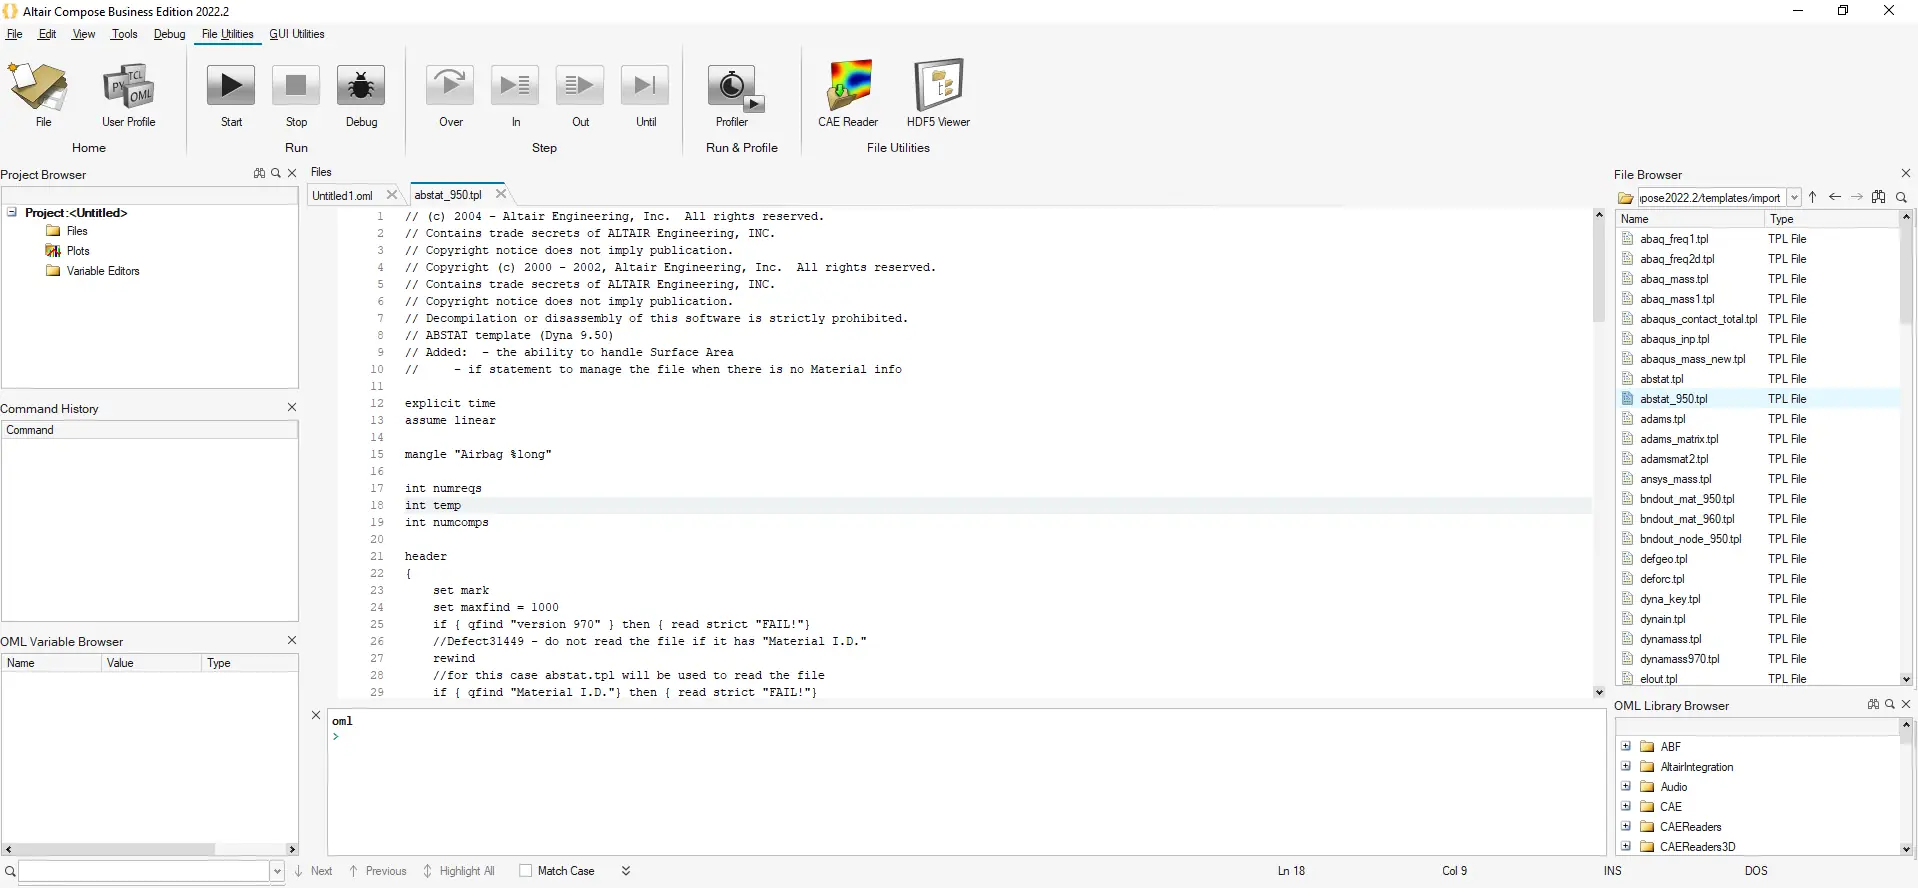Open the User Profile tool
The height and width of the screenshot is (888, 1918).
pyautogui.click(x=128, y=95)
